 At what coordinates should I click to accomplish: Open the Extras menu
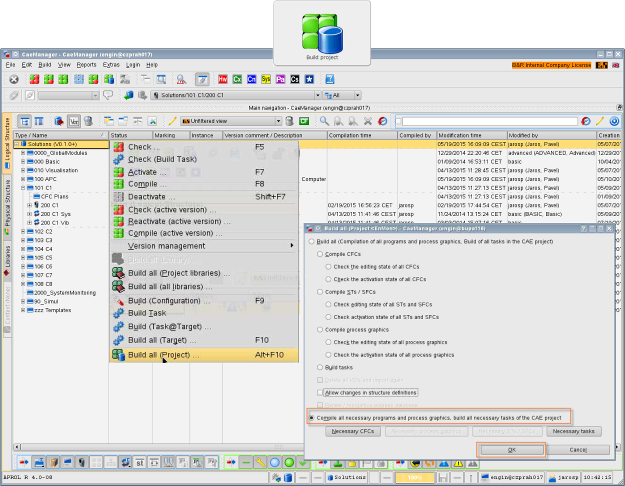point(111,65)
